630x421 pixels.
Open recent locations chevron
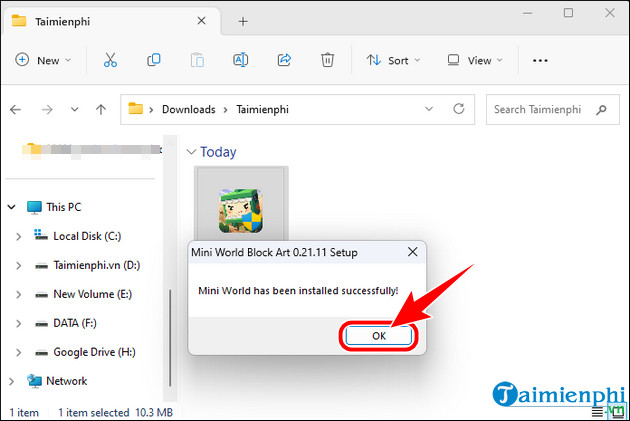click(x=75, y=109)
